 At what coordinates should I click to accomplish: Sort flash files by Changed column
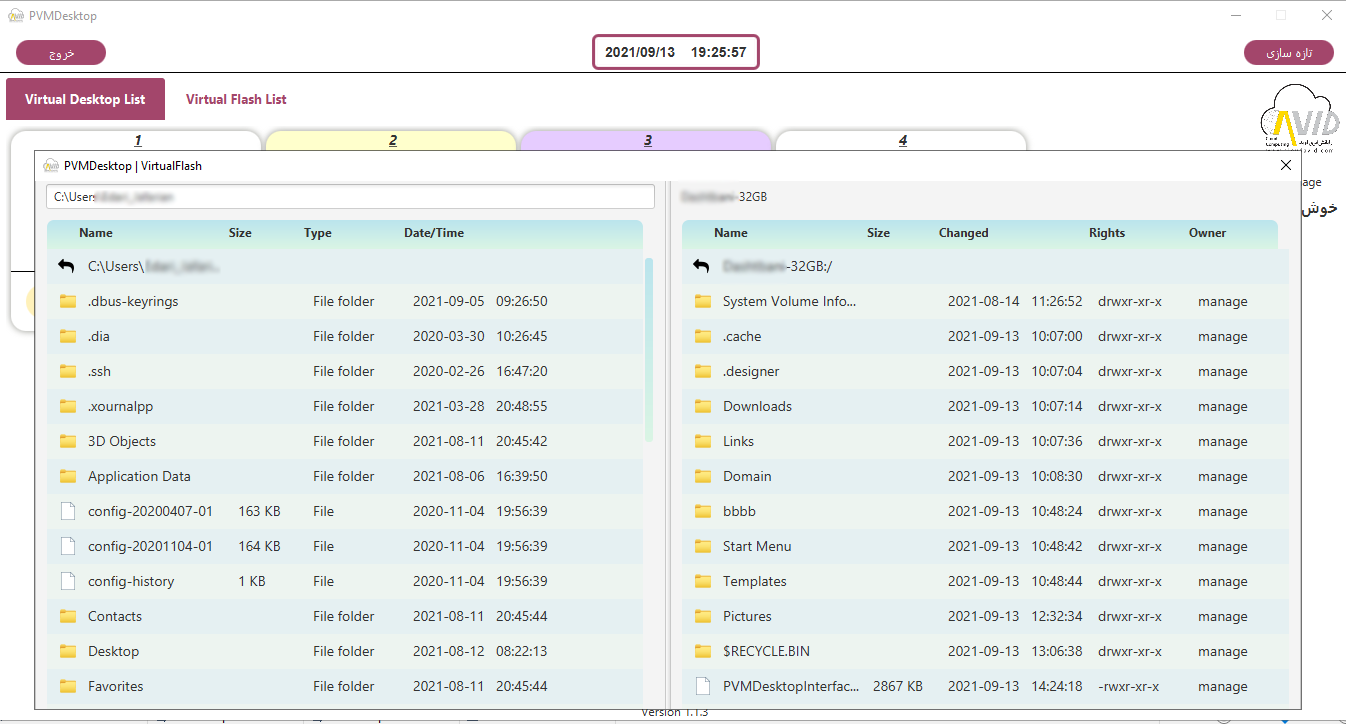click(964, 233)
